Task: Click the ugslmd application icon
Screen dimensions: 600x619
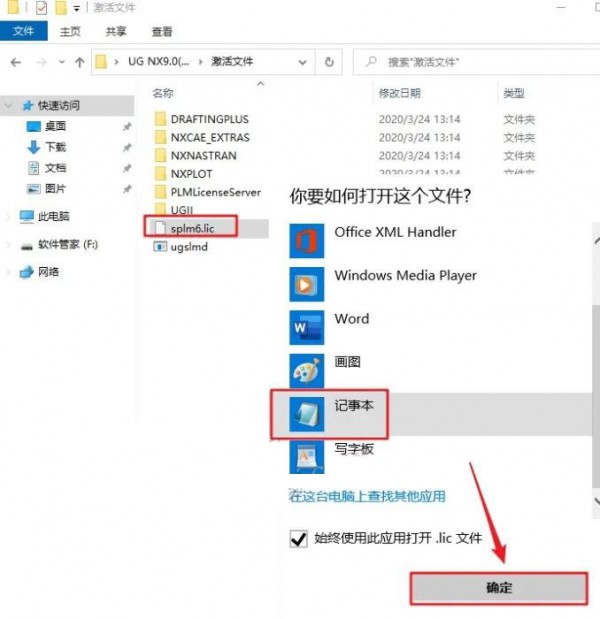Action: click(x=160, y=247)
